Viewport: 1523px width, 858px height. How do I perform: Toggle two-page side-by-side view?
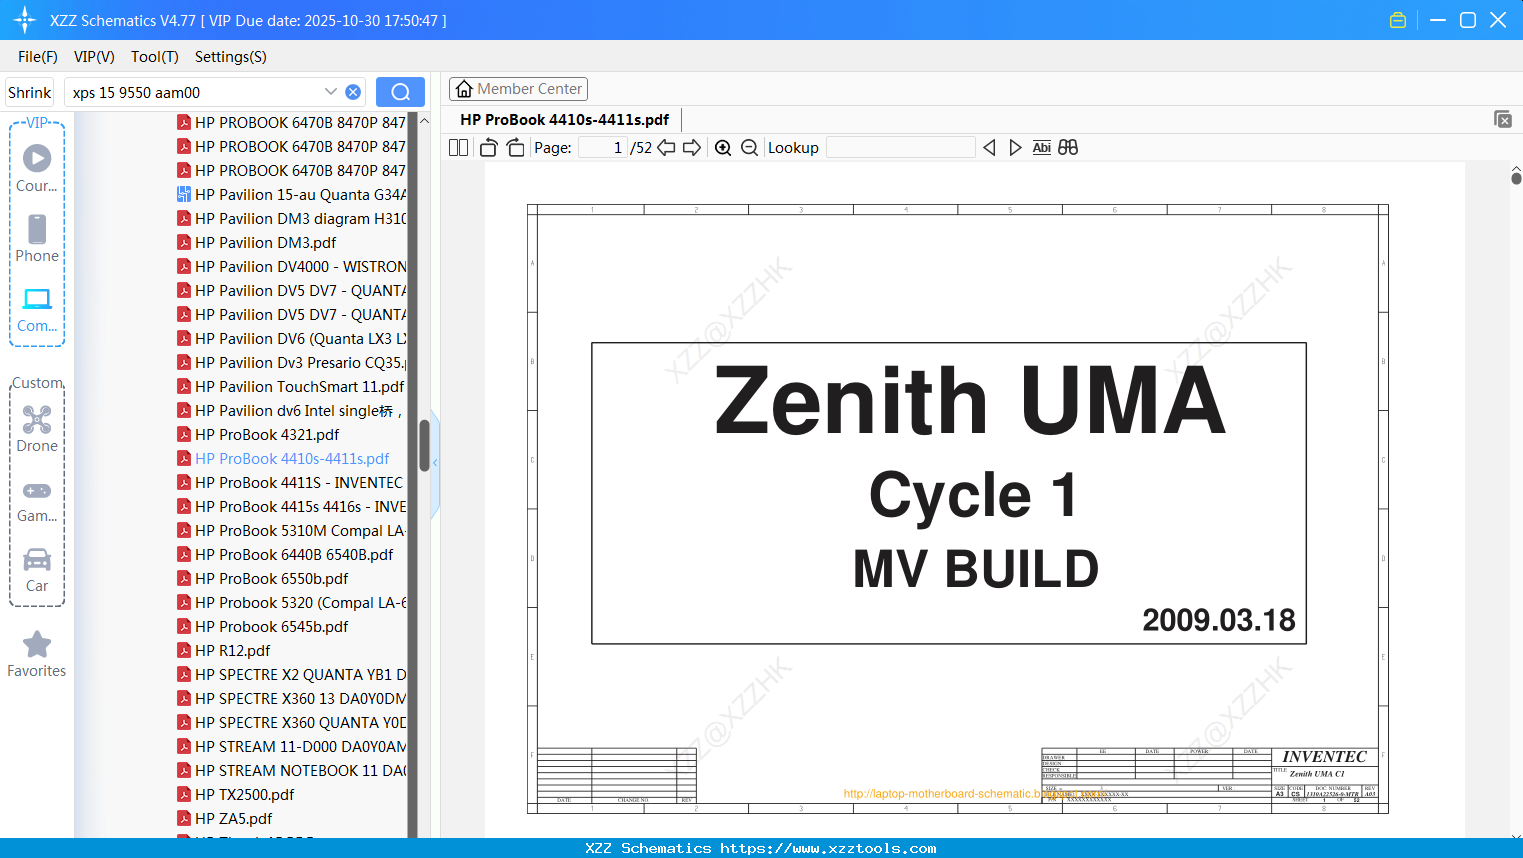click(x=458, y=148)
